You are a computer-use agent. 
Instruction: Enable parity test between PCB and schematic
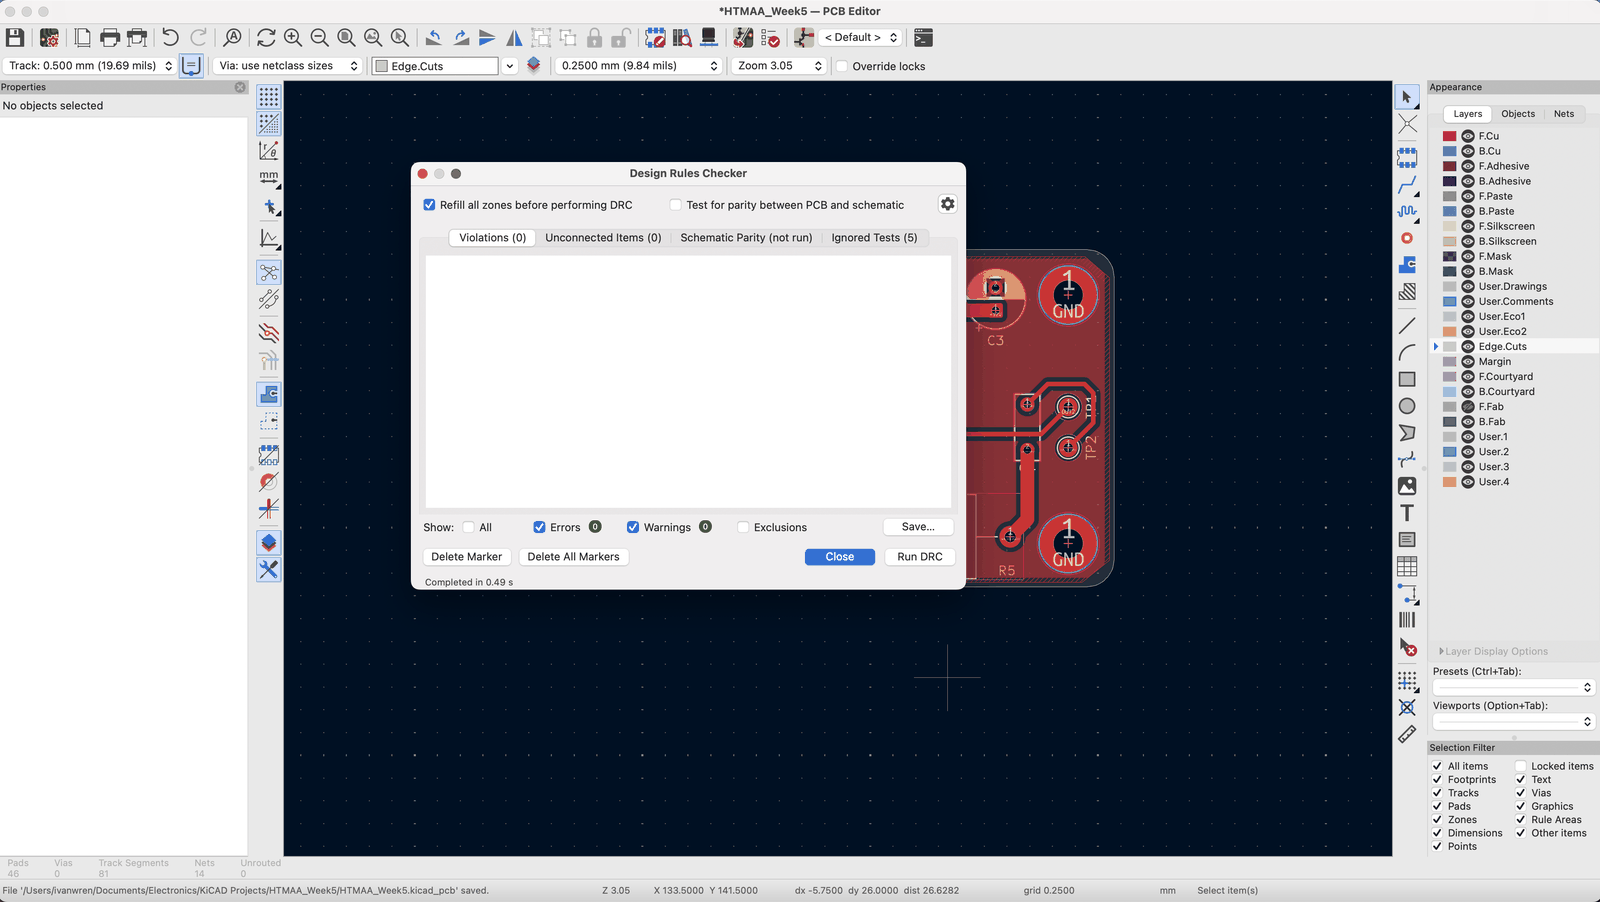click(x=675, y=205)
